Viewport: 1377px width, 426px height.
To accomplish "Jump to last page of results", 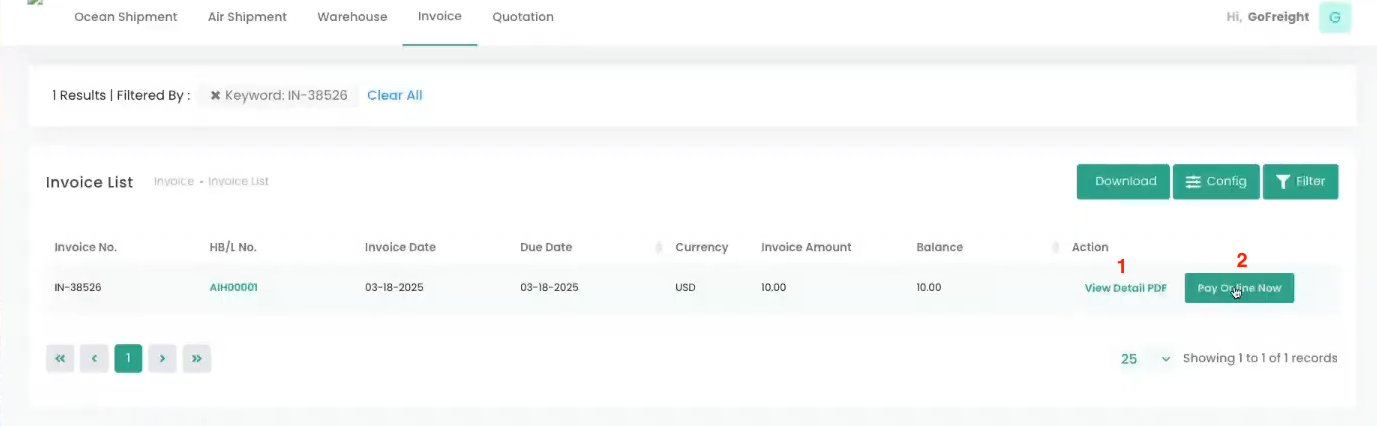I will click(x=196, y=358).
